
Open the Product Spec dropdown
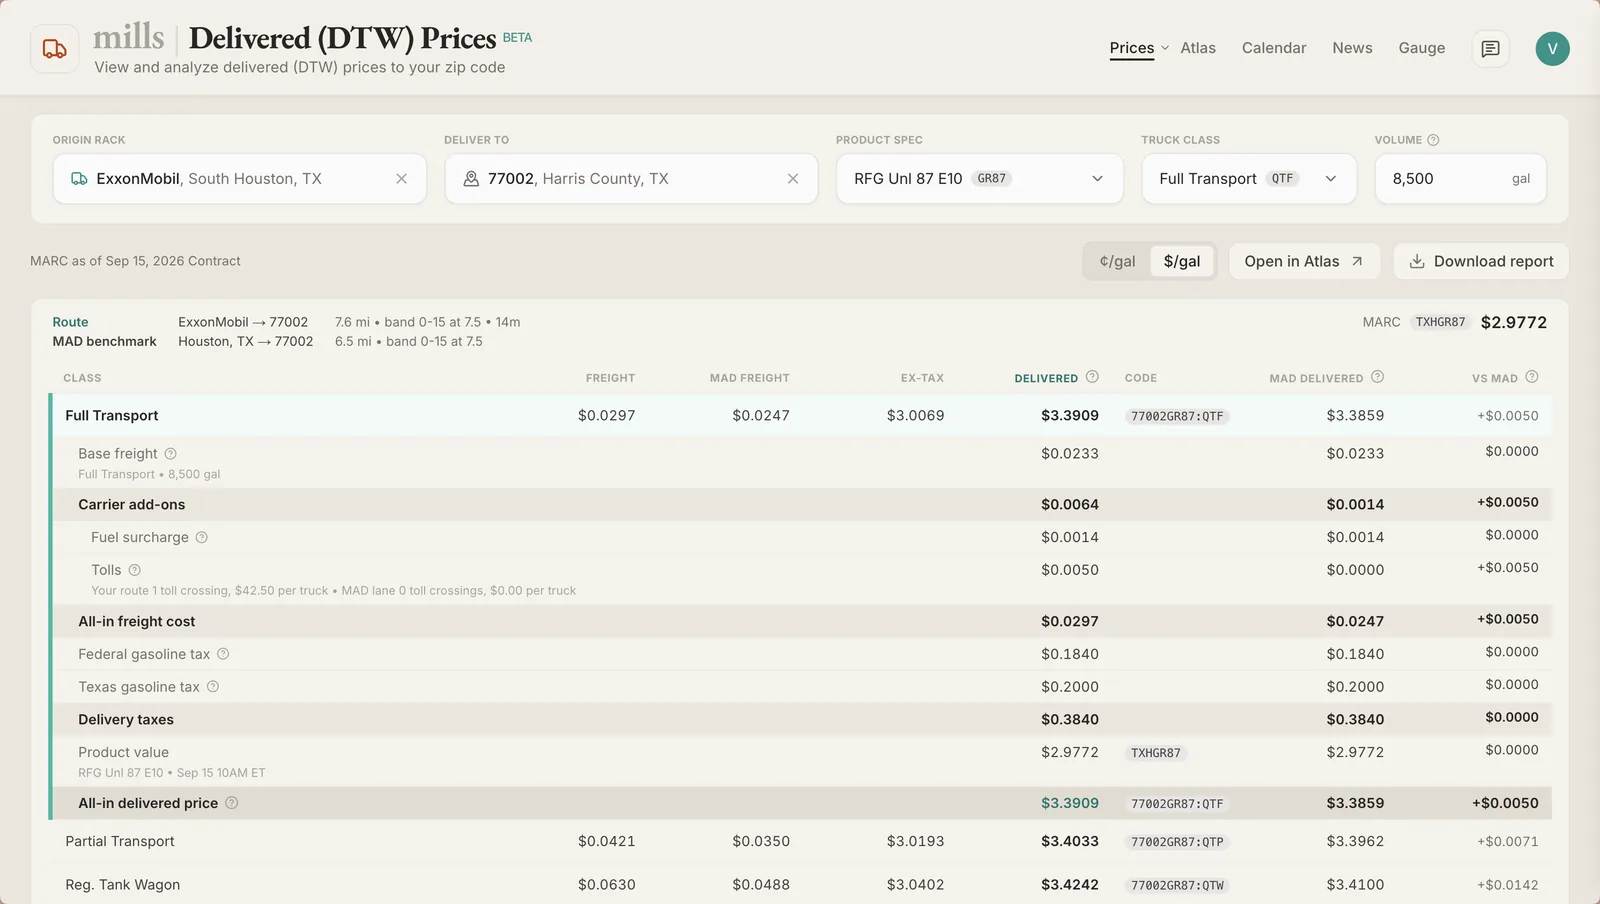click(x=979, y=179)
